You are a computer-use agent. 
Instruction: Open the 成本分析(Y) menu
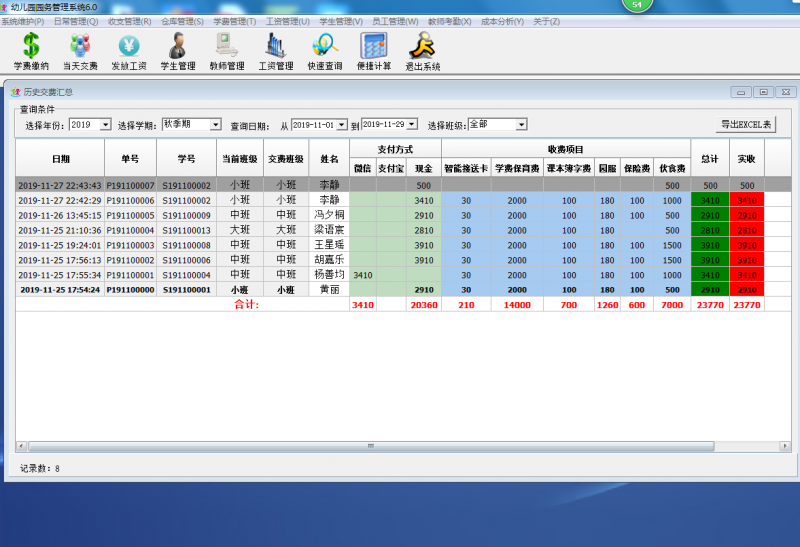click(503, 21)
